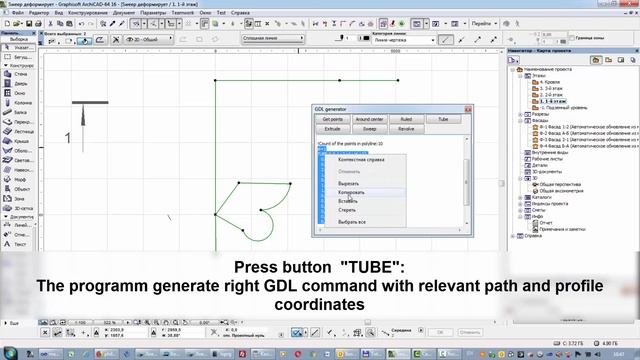Click the Ruled button in GDL generator
The image size is (640, 360).
pyautogui.click(x=406, y=119)
